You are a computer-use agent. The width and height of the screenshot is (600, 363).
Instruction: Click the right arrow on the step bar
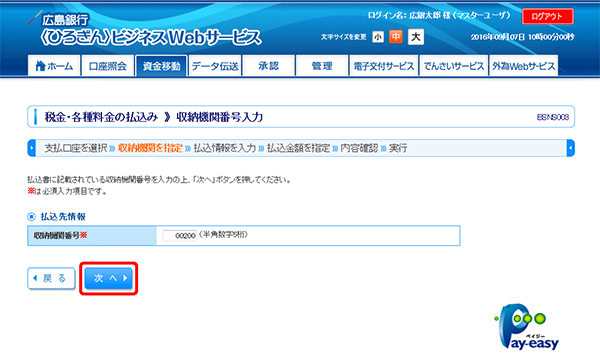pos(570,148)
